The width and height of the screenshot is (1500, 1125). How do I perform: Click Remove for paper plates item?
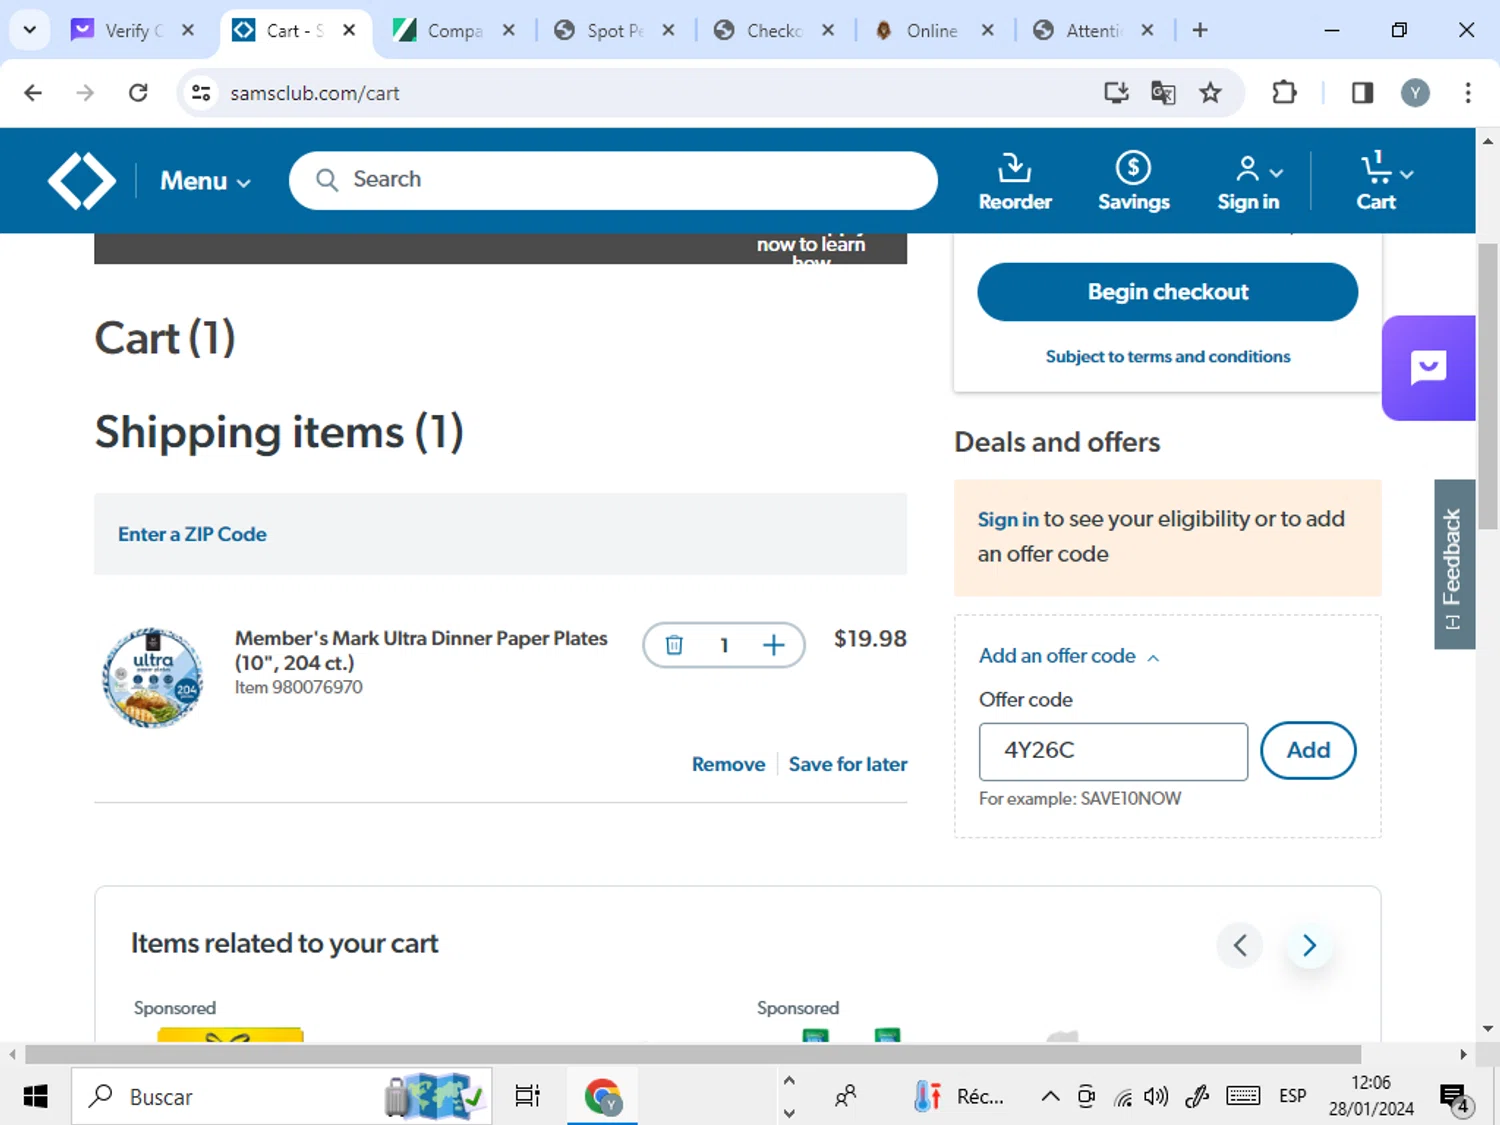click(x=728, y=764)
